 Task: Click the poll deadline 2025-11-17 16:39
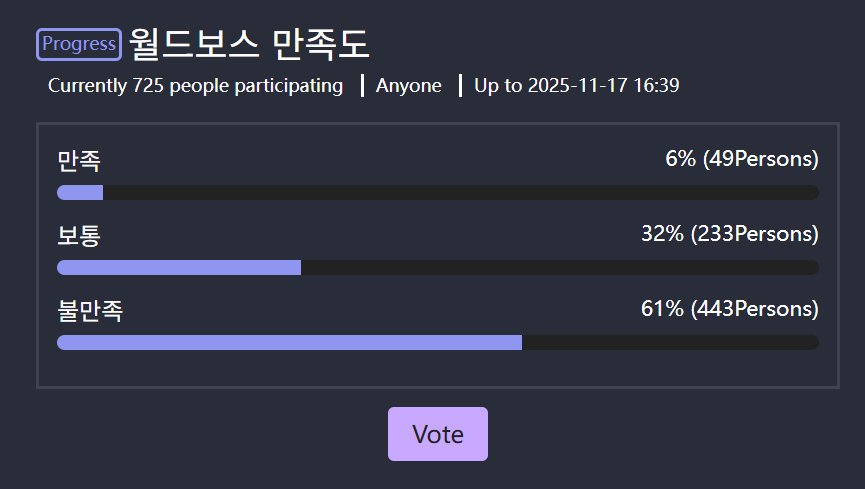point(603,86)
